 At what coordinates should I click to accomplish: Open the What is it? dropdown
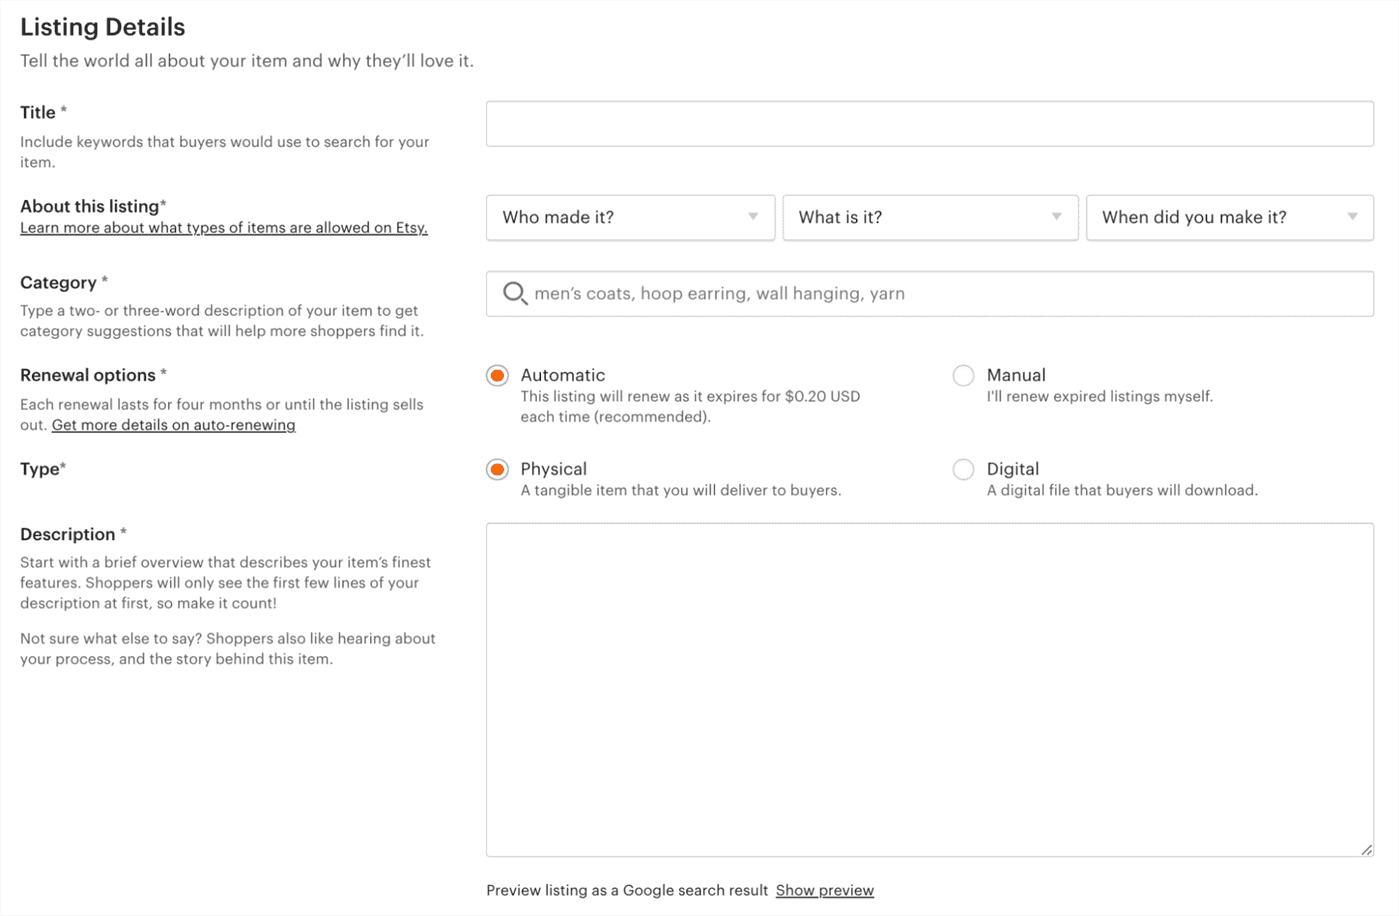tap(930, 217)
